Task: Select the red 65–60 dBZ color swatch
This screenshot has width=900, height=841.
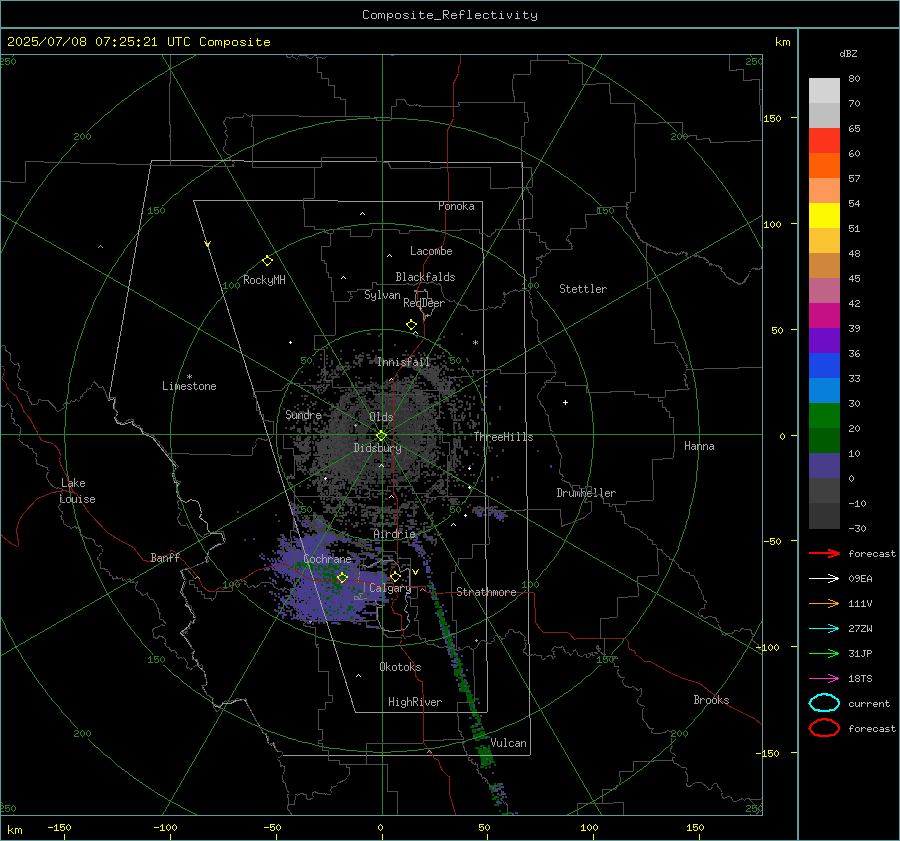Action: 824,141
